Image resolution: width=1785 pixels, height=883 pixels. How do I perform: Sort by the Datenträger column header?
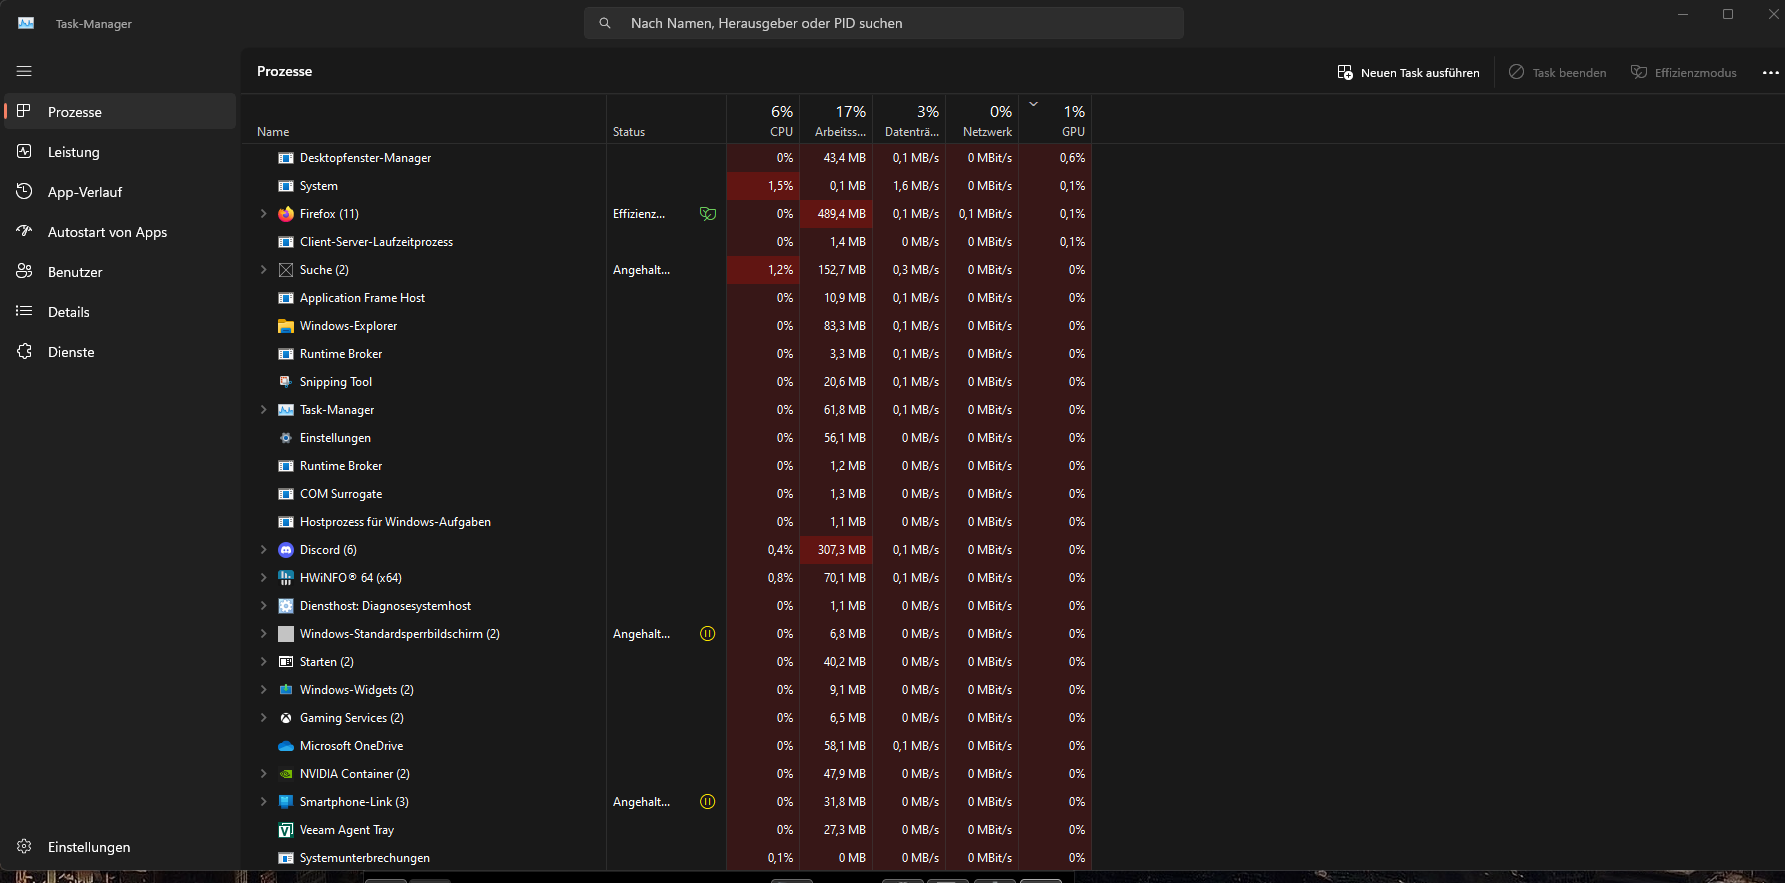coord(910,120)
